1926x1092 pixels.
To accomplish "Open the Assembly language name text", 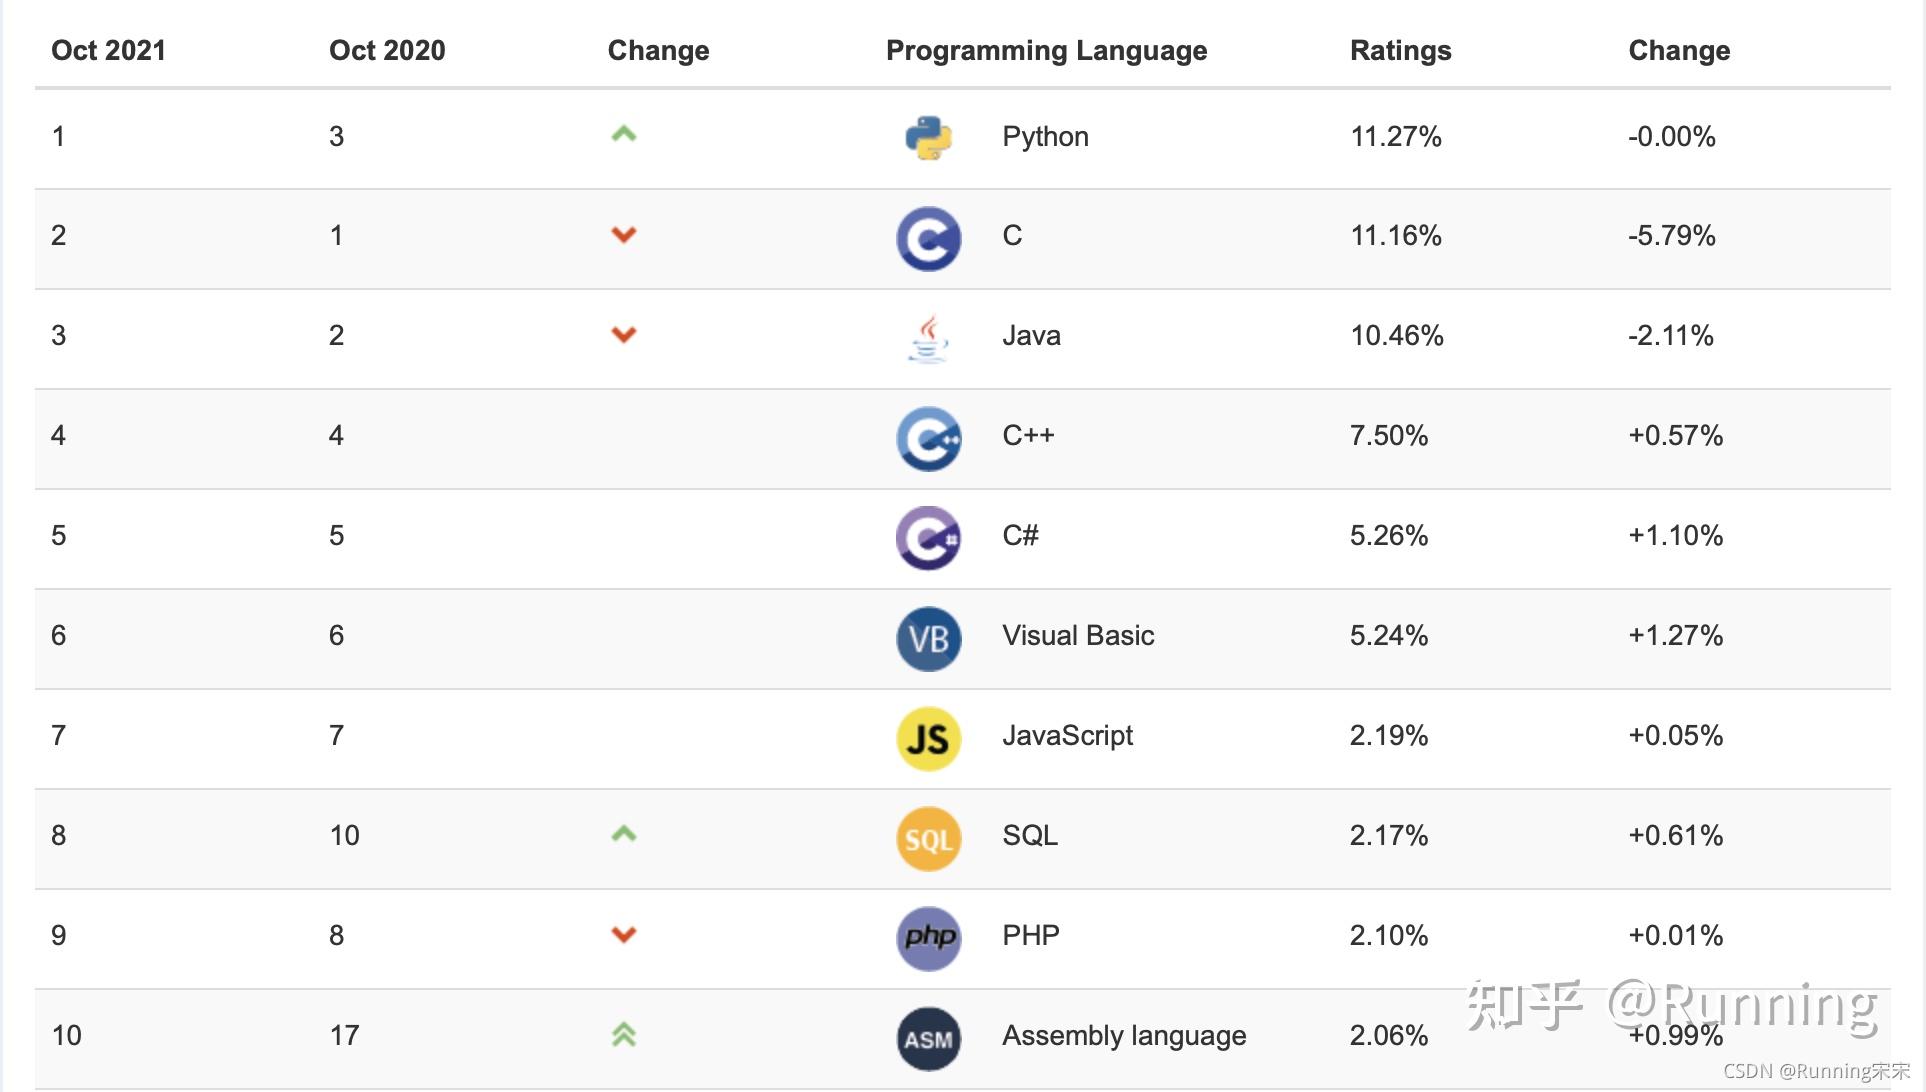I will [1124, 1036].
